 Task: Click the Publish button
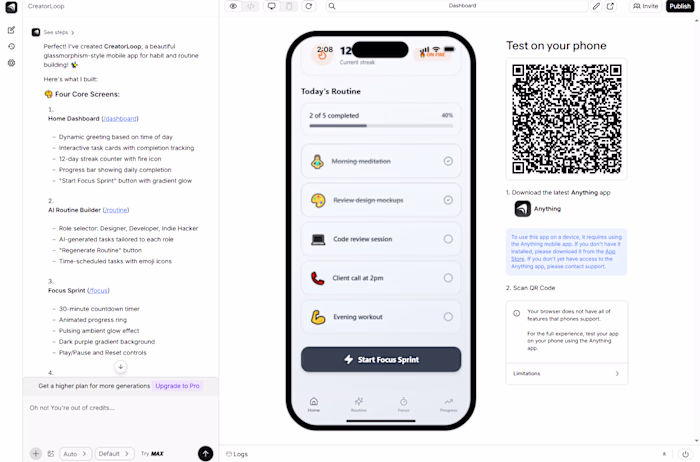[680, 6]
